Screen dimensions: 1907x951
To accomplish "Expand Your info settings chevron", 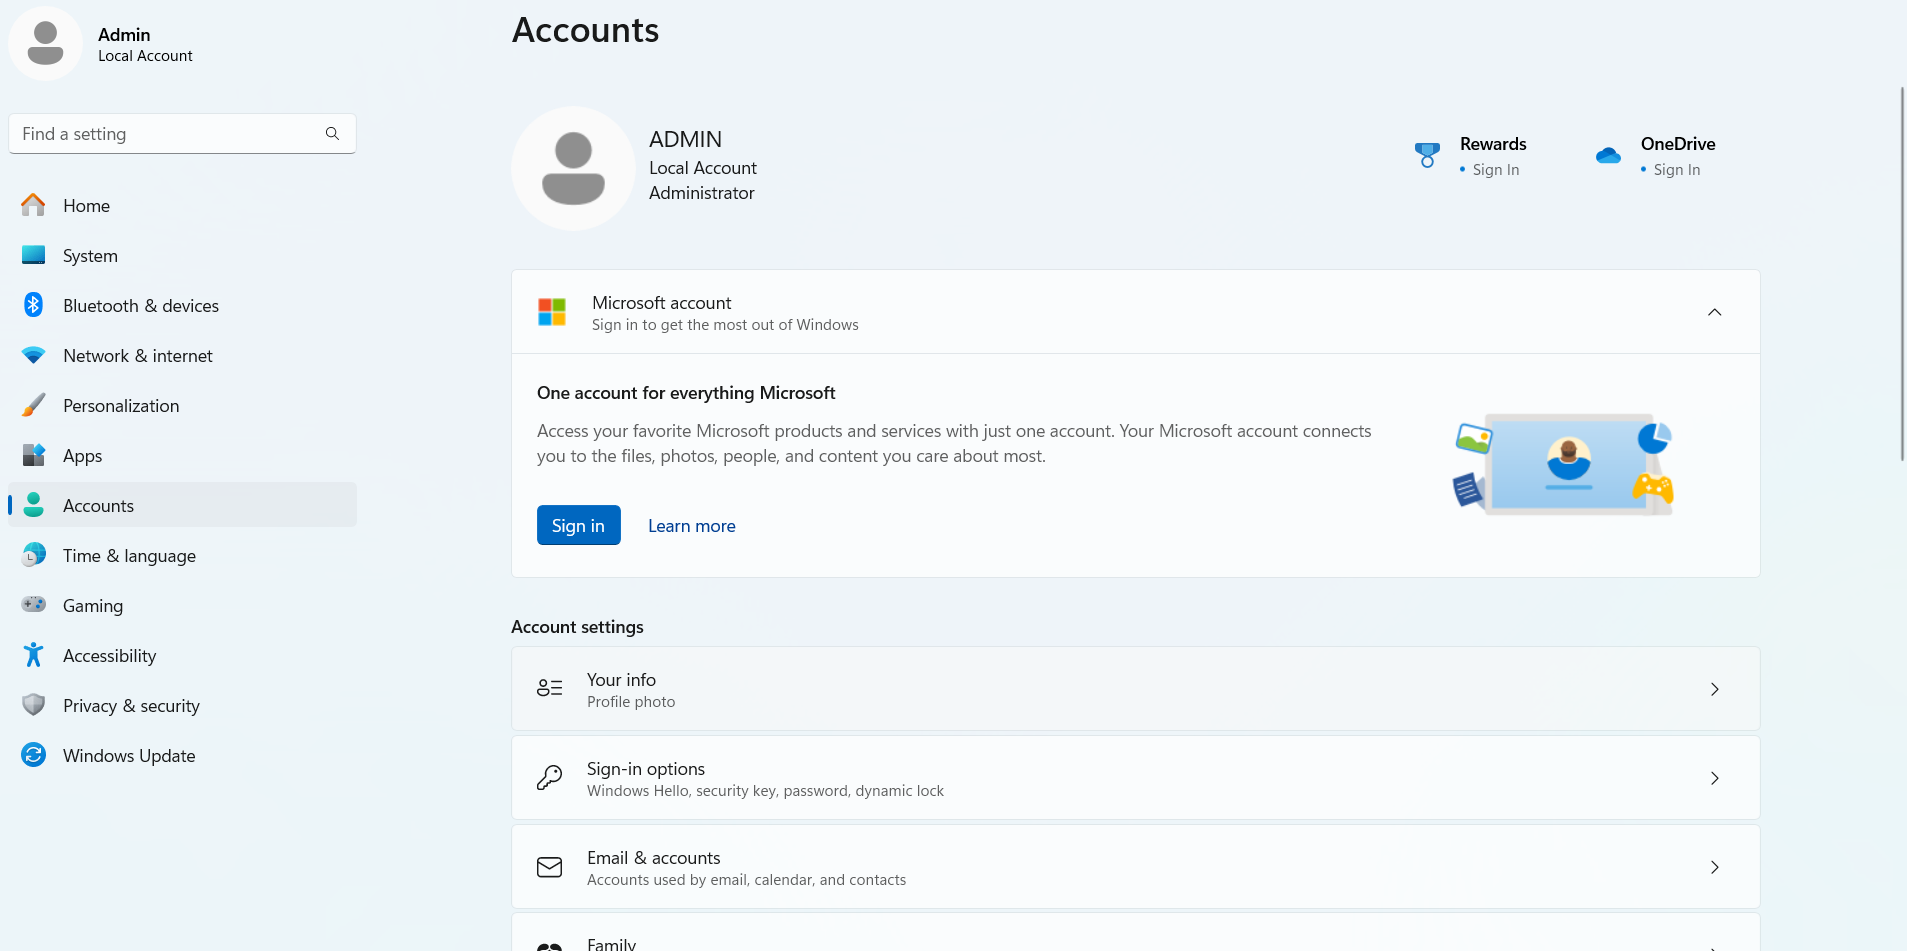I will [x=1714, y=689].
